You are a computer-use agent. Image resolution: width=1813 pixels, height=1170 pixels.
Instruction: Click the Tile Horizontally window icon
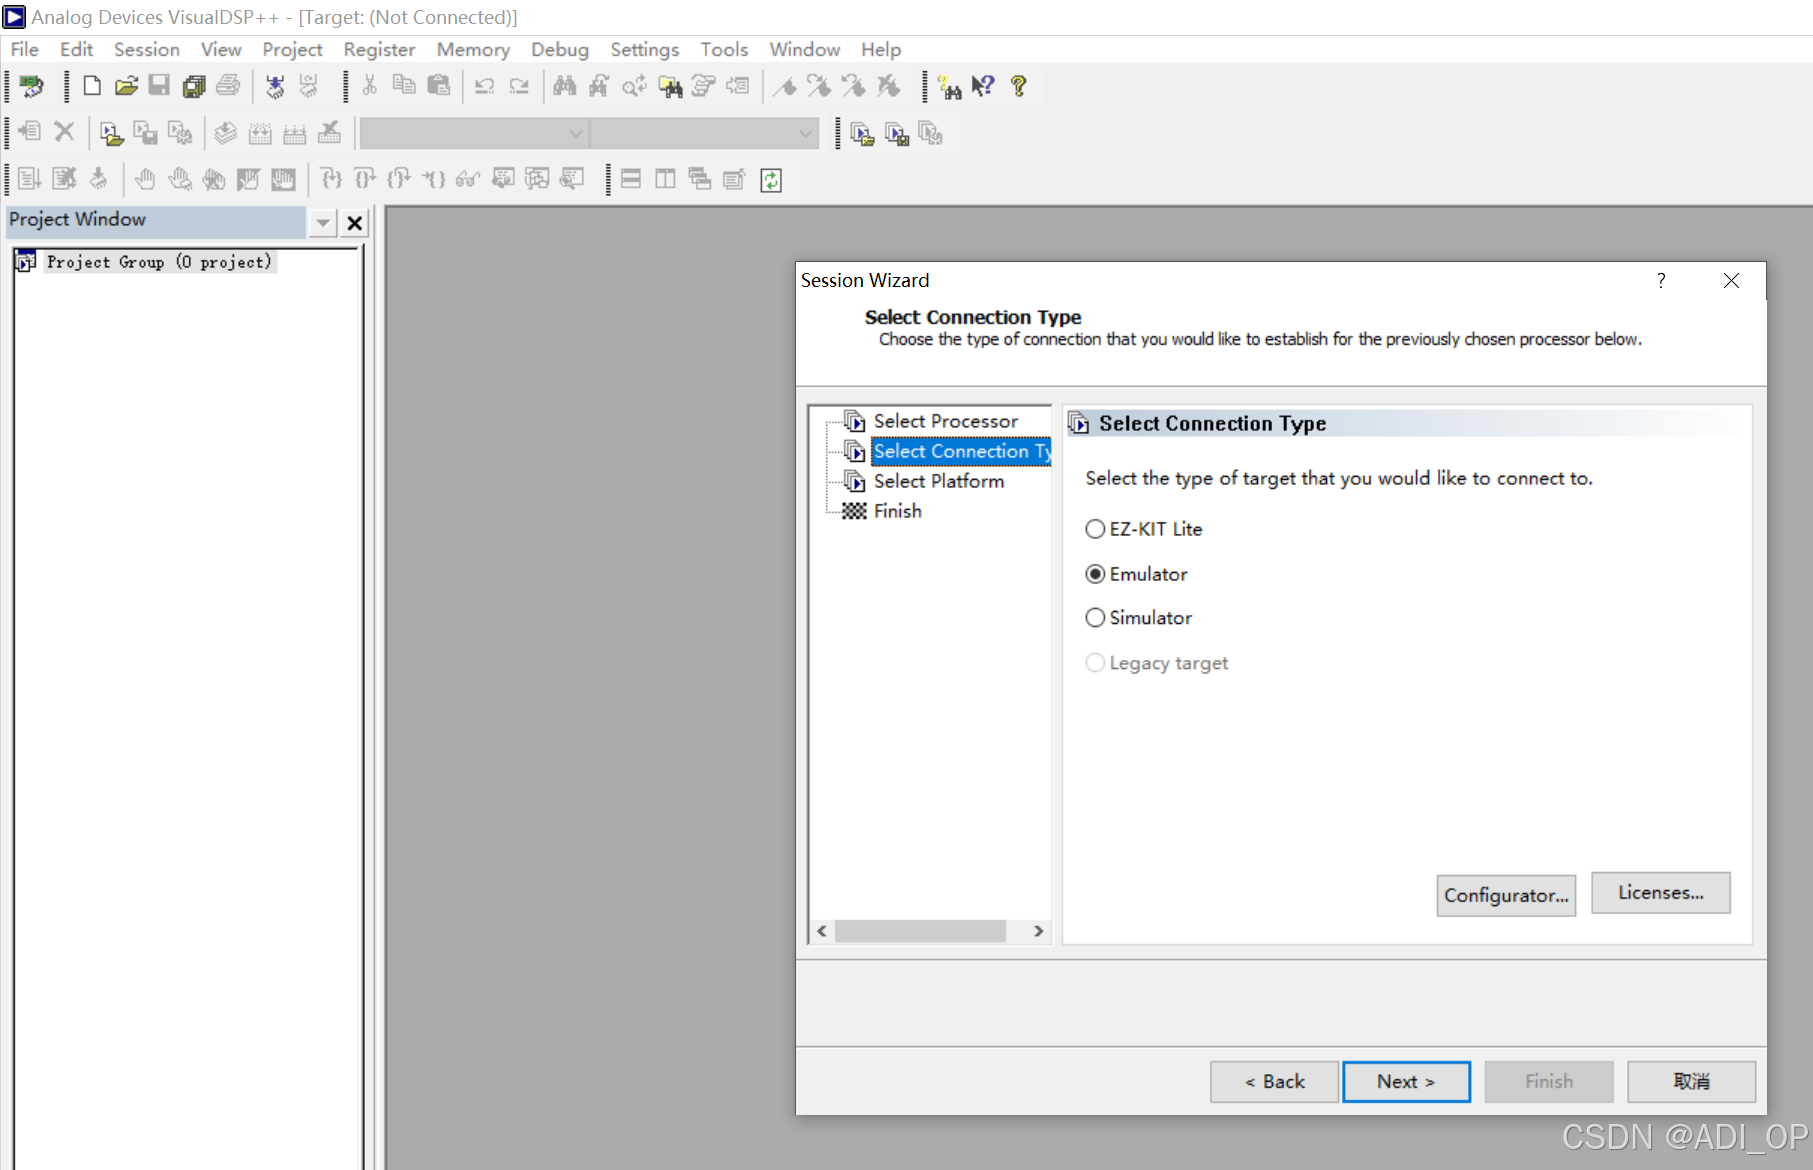pos(631,179)
